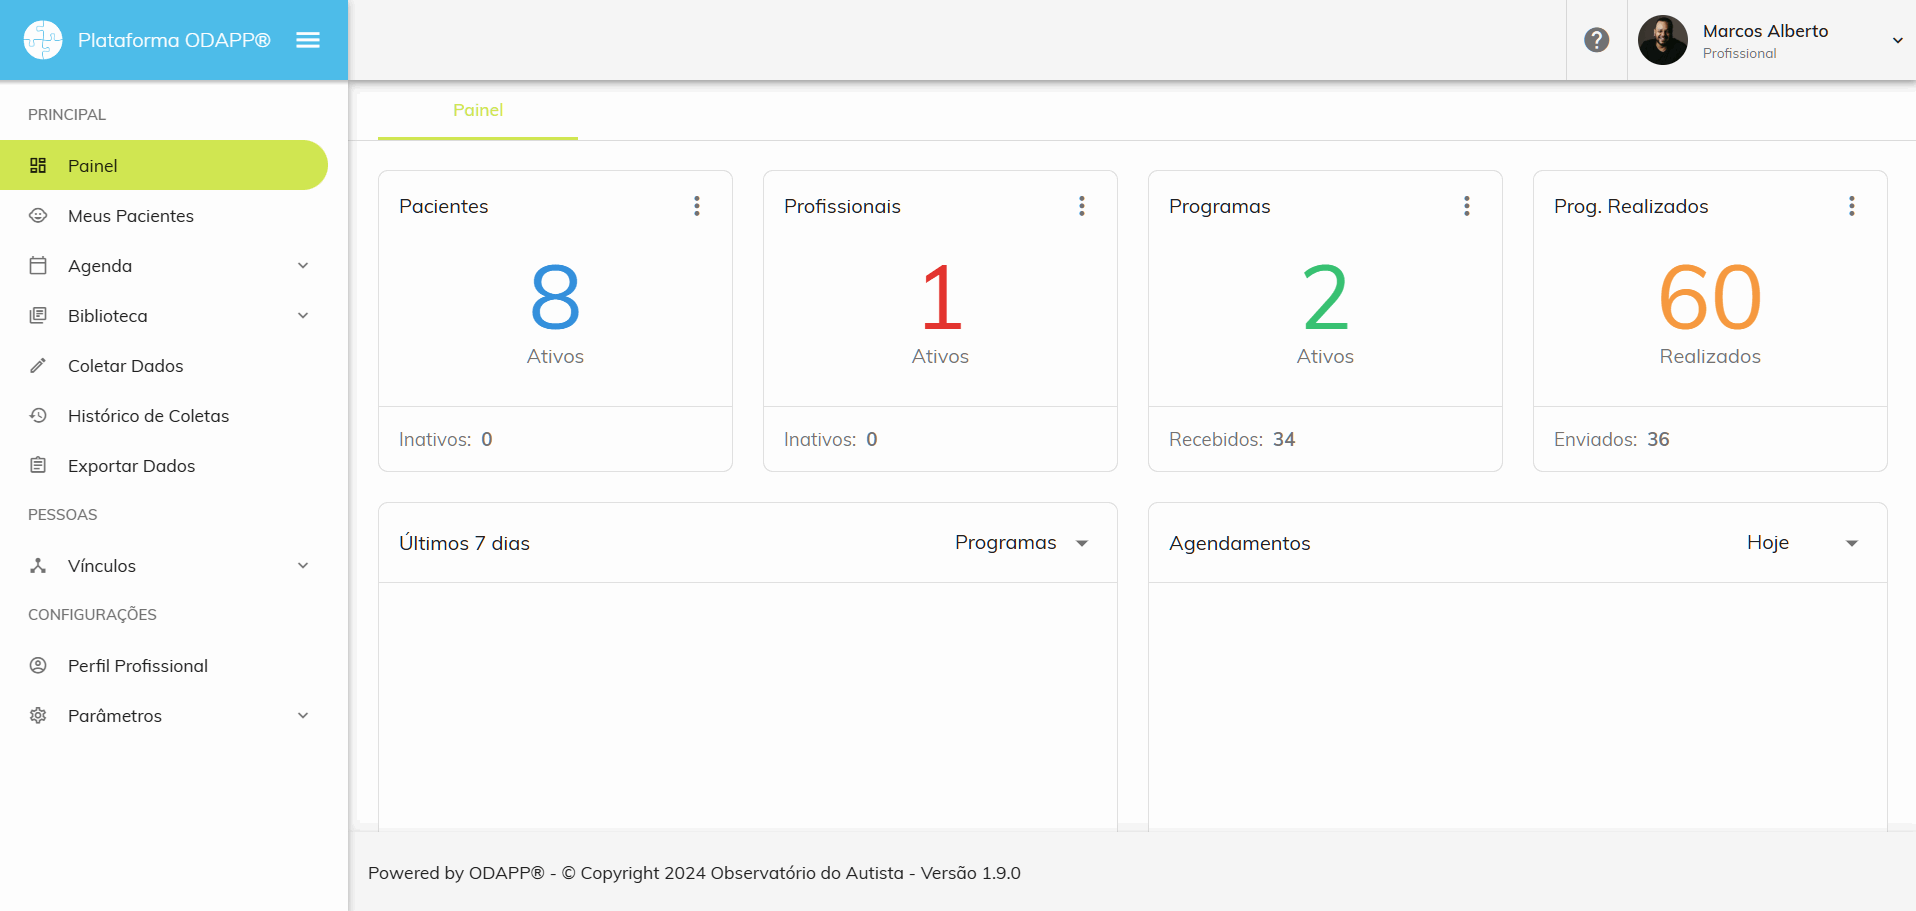Click the 2 active programs count
Viewport: 1916px width, 911px height.
[1326, 297]
